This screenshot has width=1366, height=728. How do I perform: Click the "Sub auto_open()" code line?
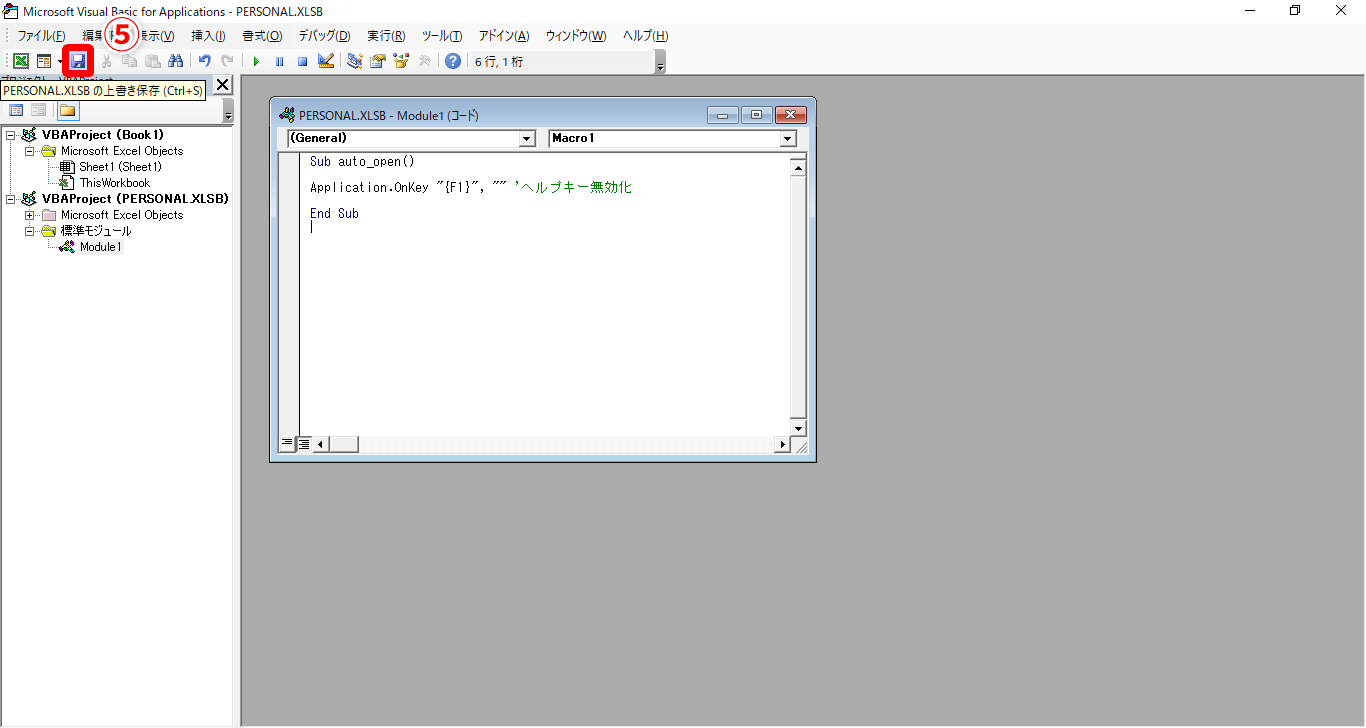[362, 161]
